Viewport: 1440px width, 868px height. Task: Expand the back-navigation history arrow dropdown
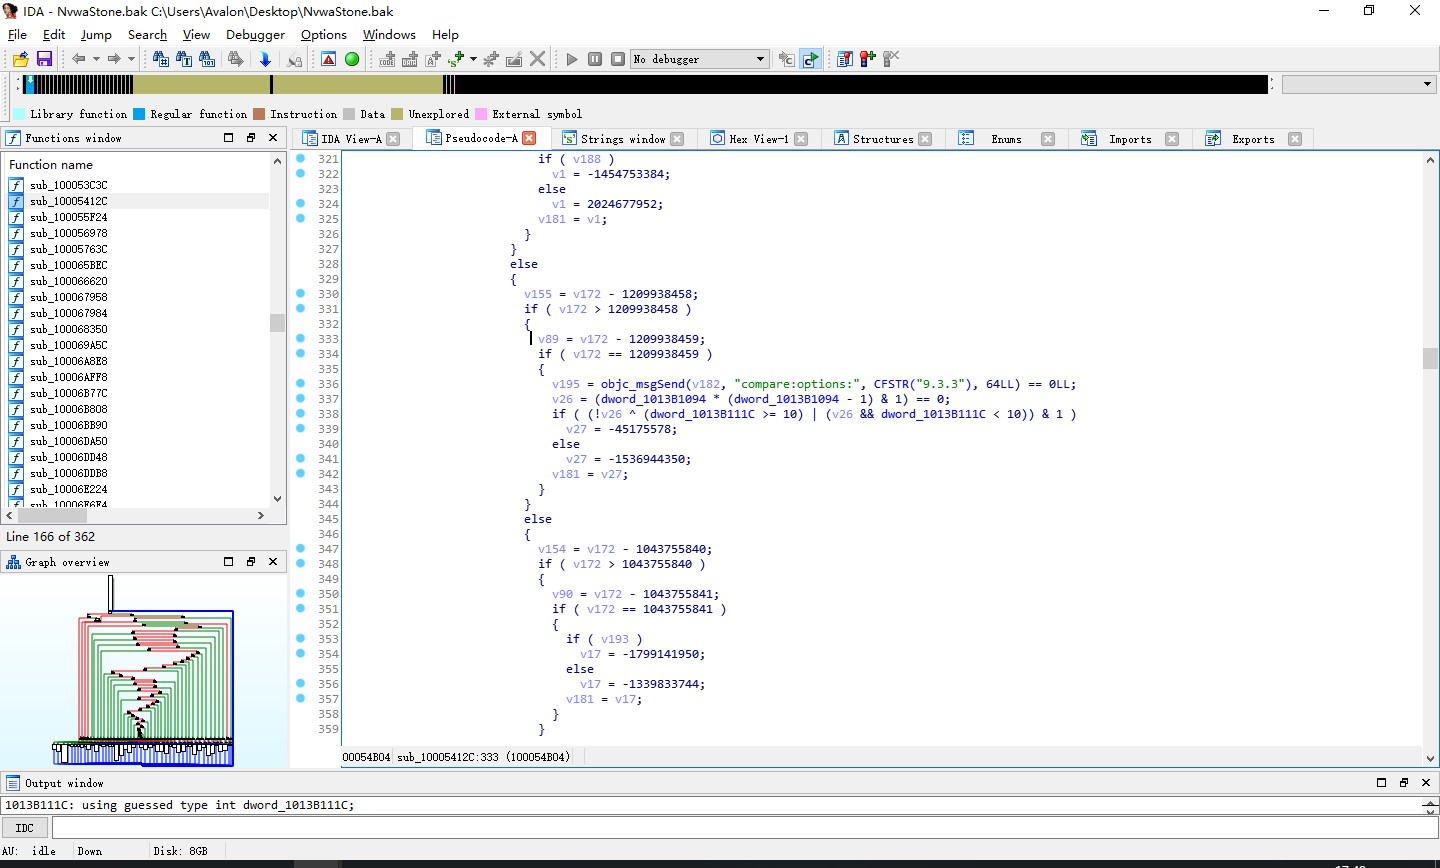tap(96, 59)
